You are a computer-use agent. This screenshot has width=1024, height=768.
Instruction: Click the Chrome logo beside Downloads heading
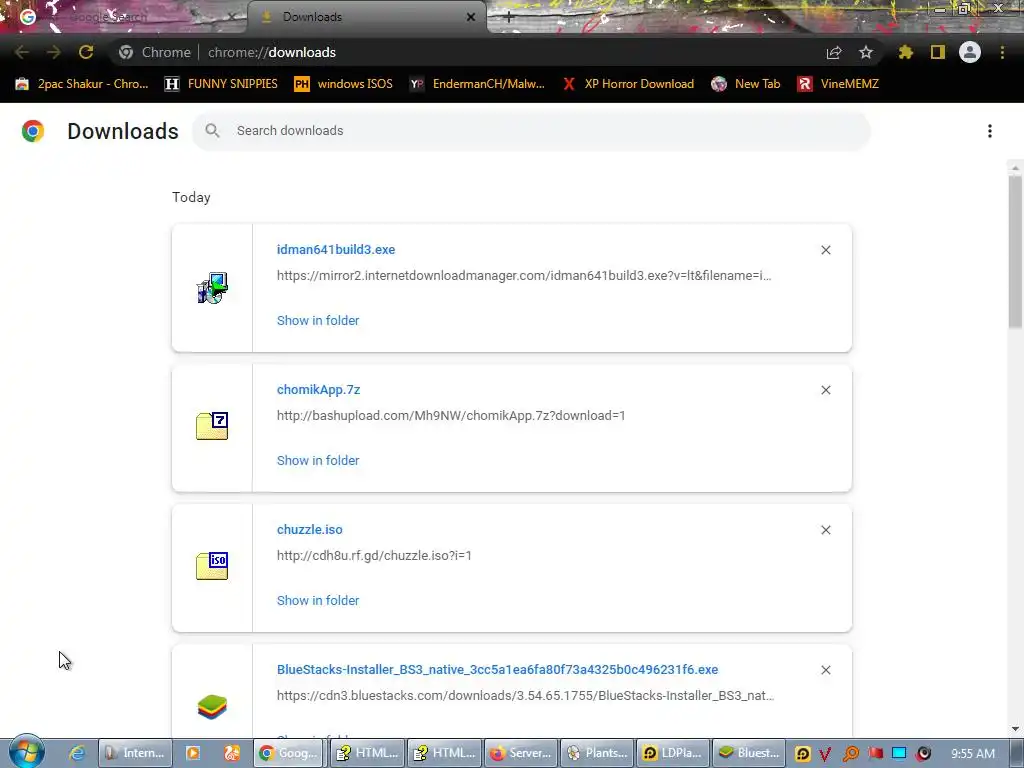pyautogui.click(x=33, y=131)
